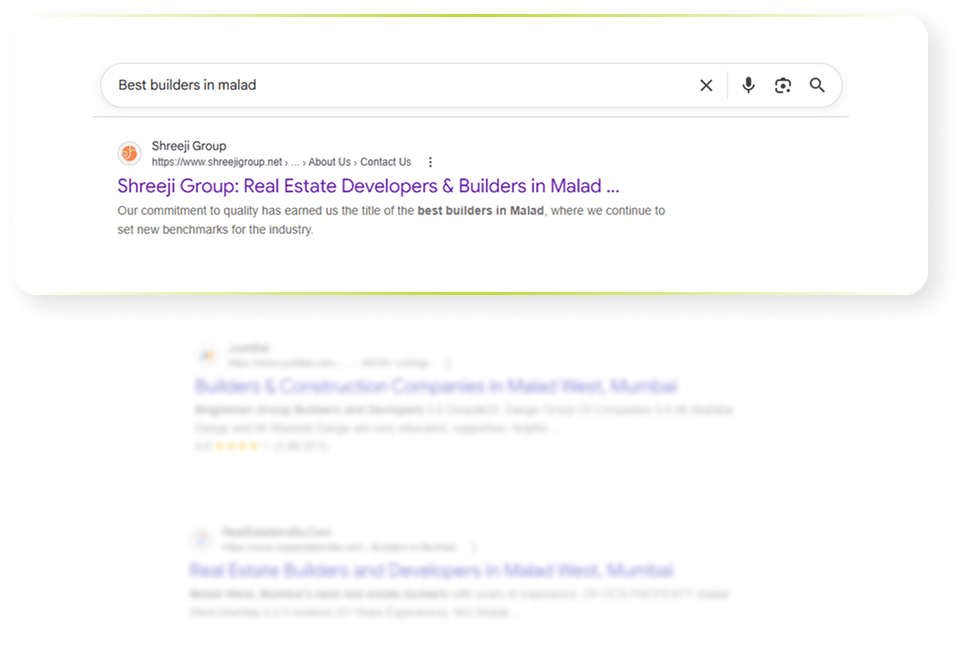Click the star rating in Builders & Construction result

(237, 446)
